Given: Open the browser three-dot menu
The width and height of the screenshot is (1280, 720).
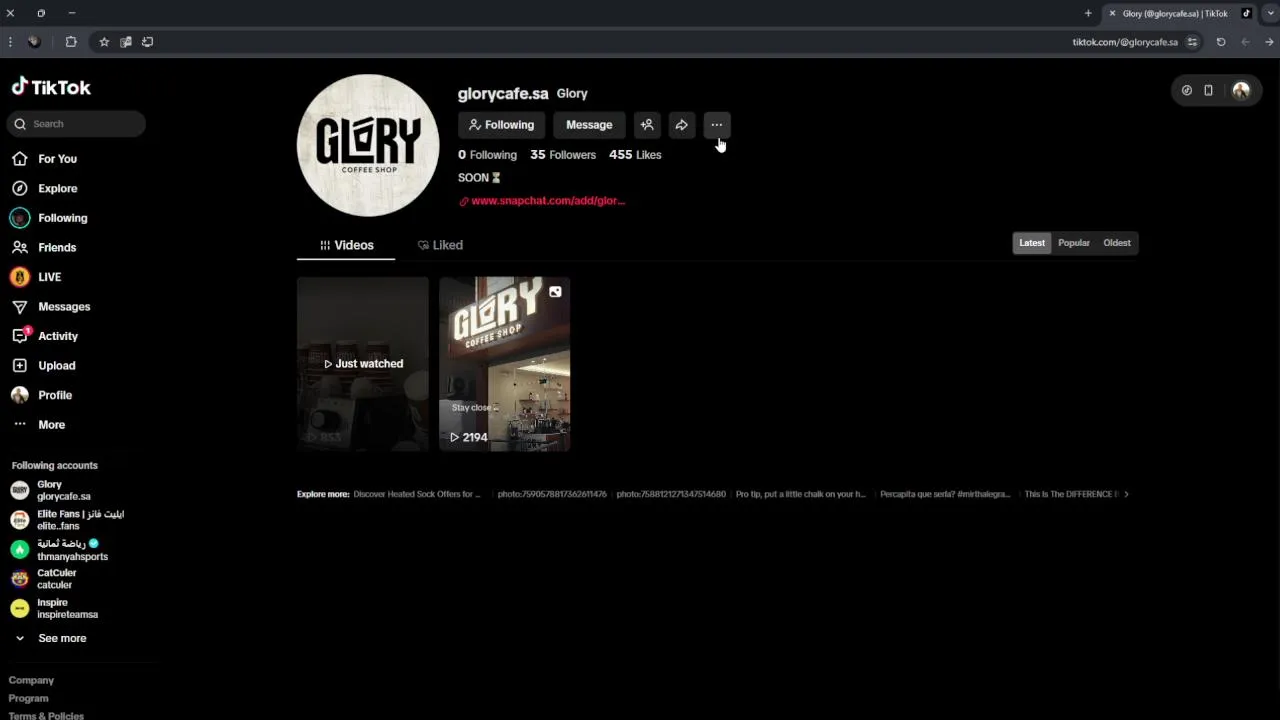Looking at the screenshot, I should (x=10, y=42).
